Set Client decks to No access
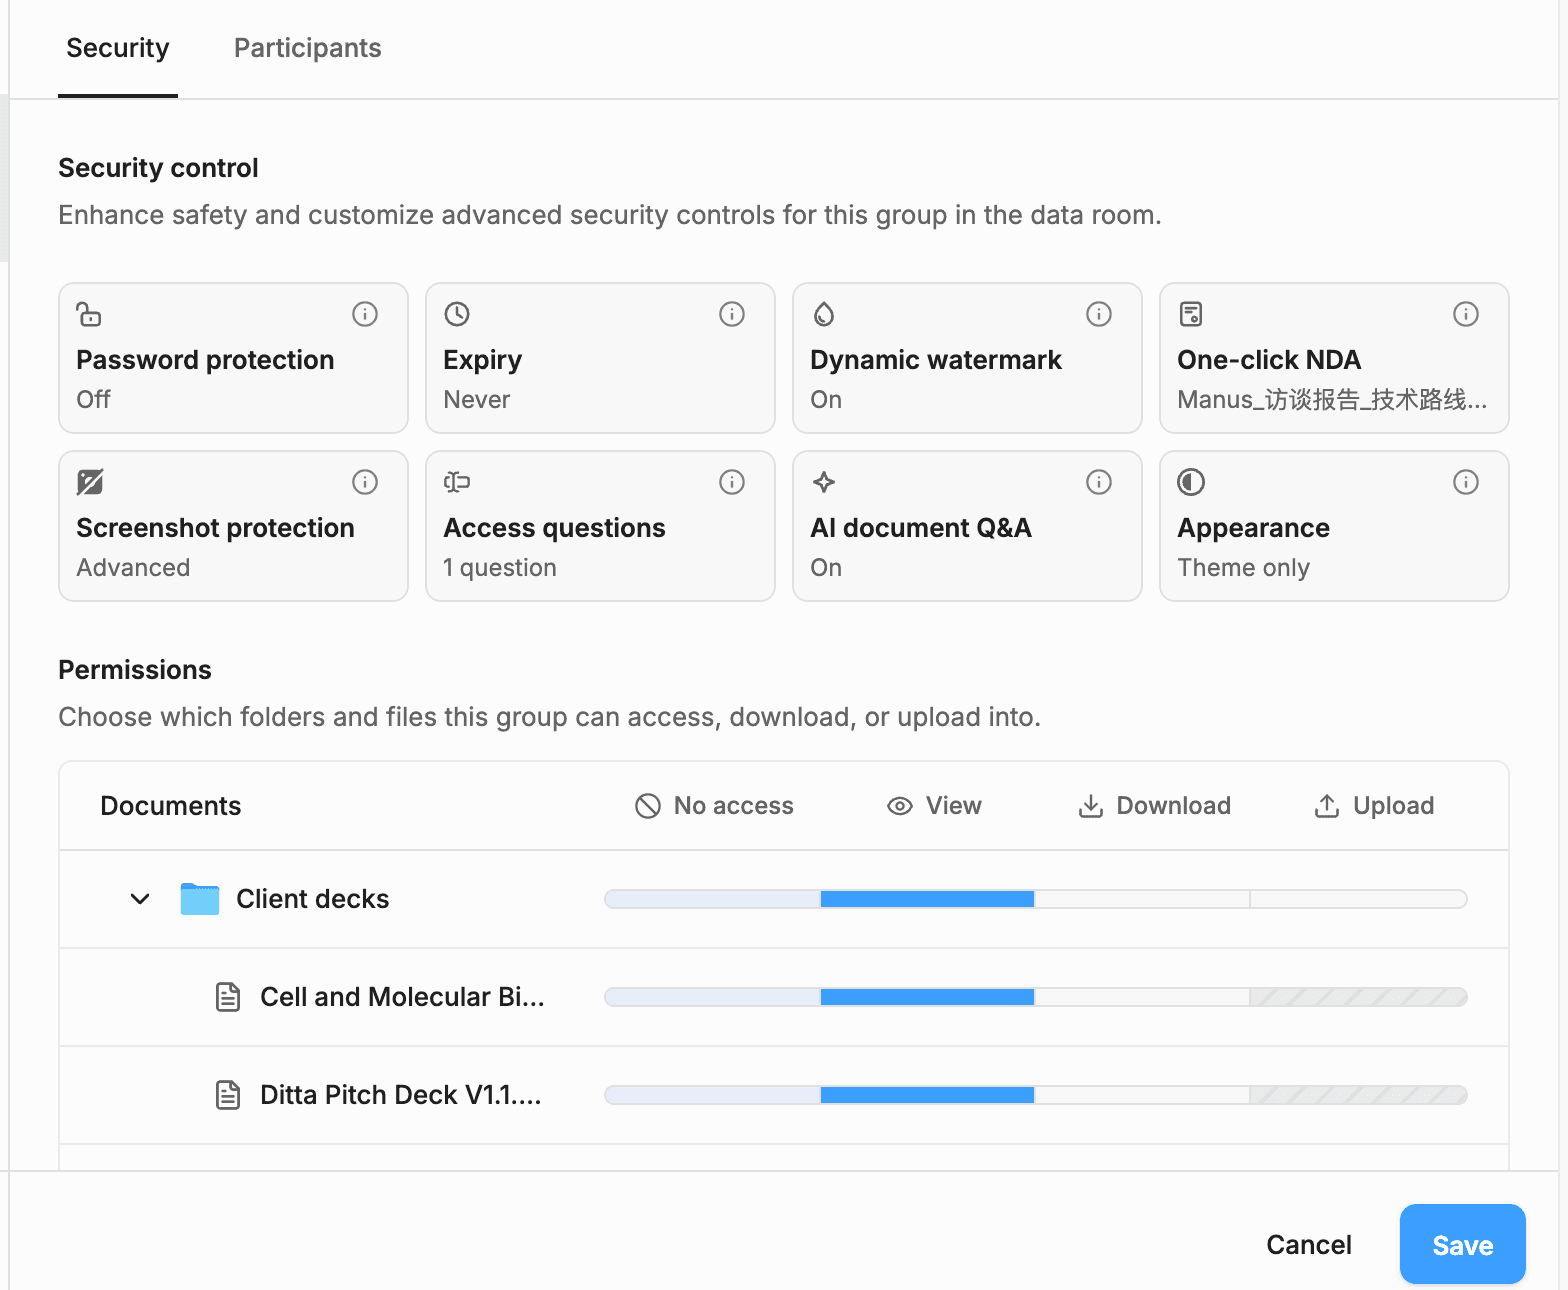The width and height of the screenshot is (1568, 1290). coord(713,899)
